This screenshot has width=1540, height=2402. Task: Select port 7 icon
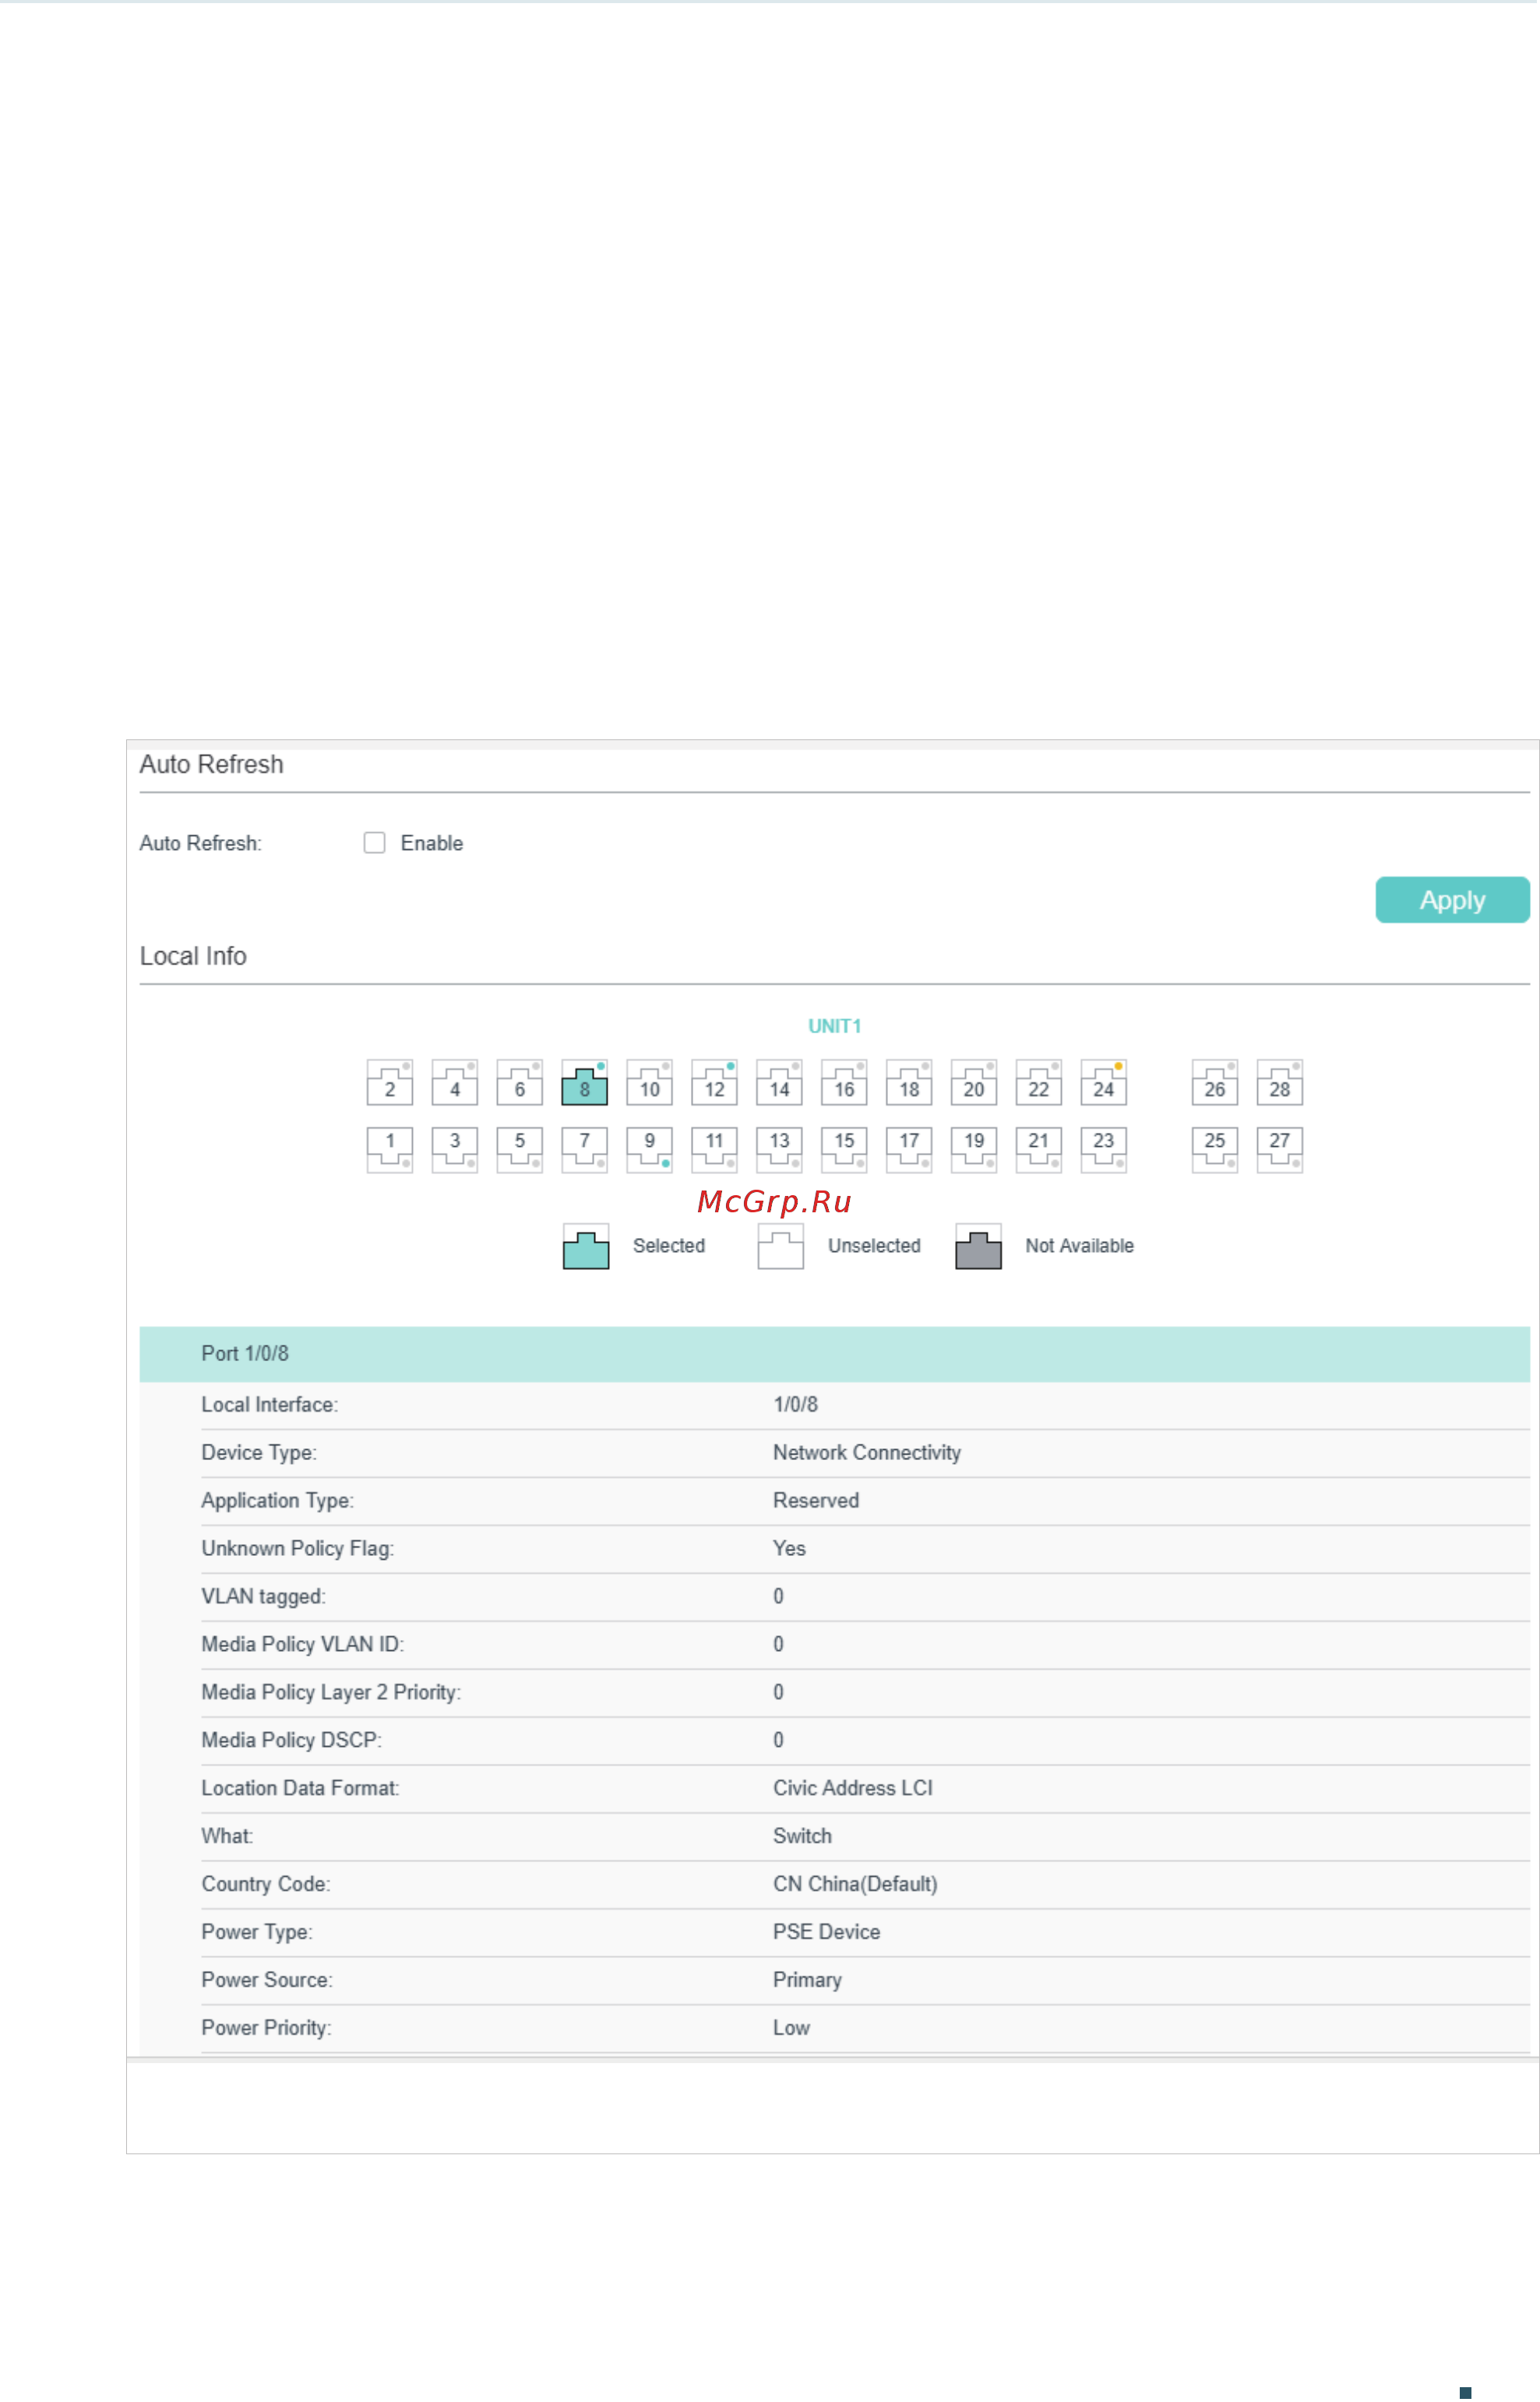585,1150
